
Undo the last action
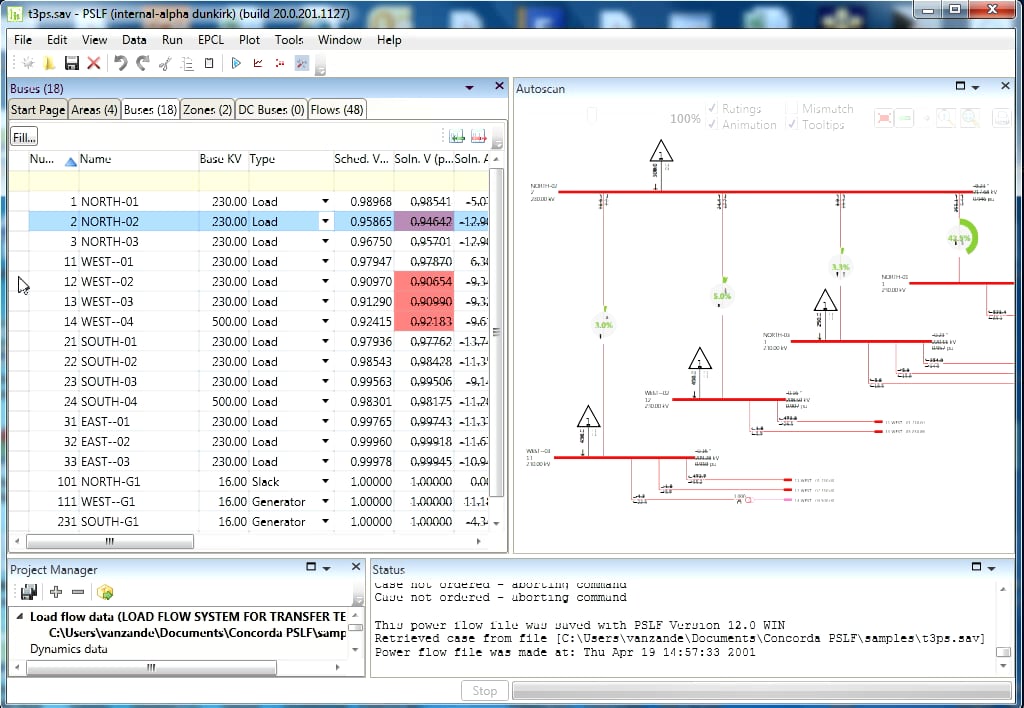point(120,63)
